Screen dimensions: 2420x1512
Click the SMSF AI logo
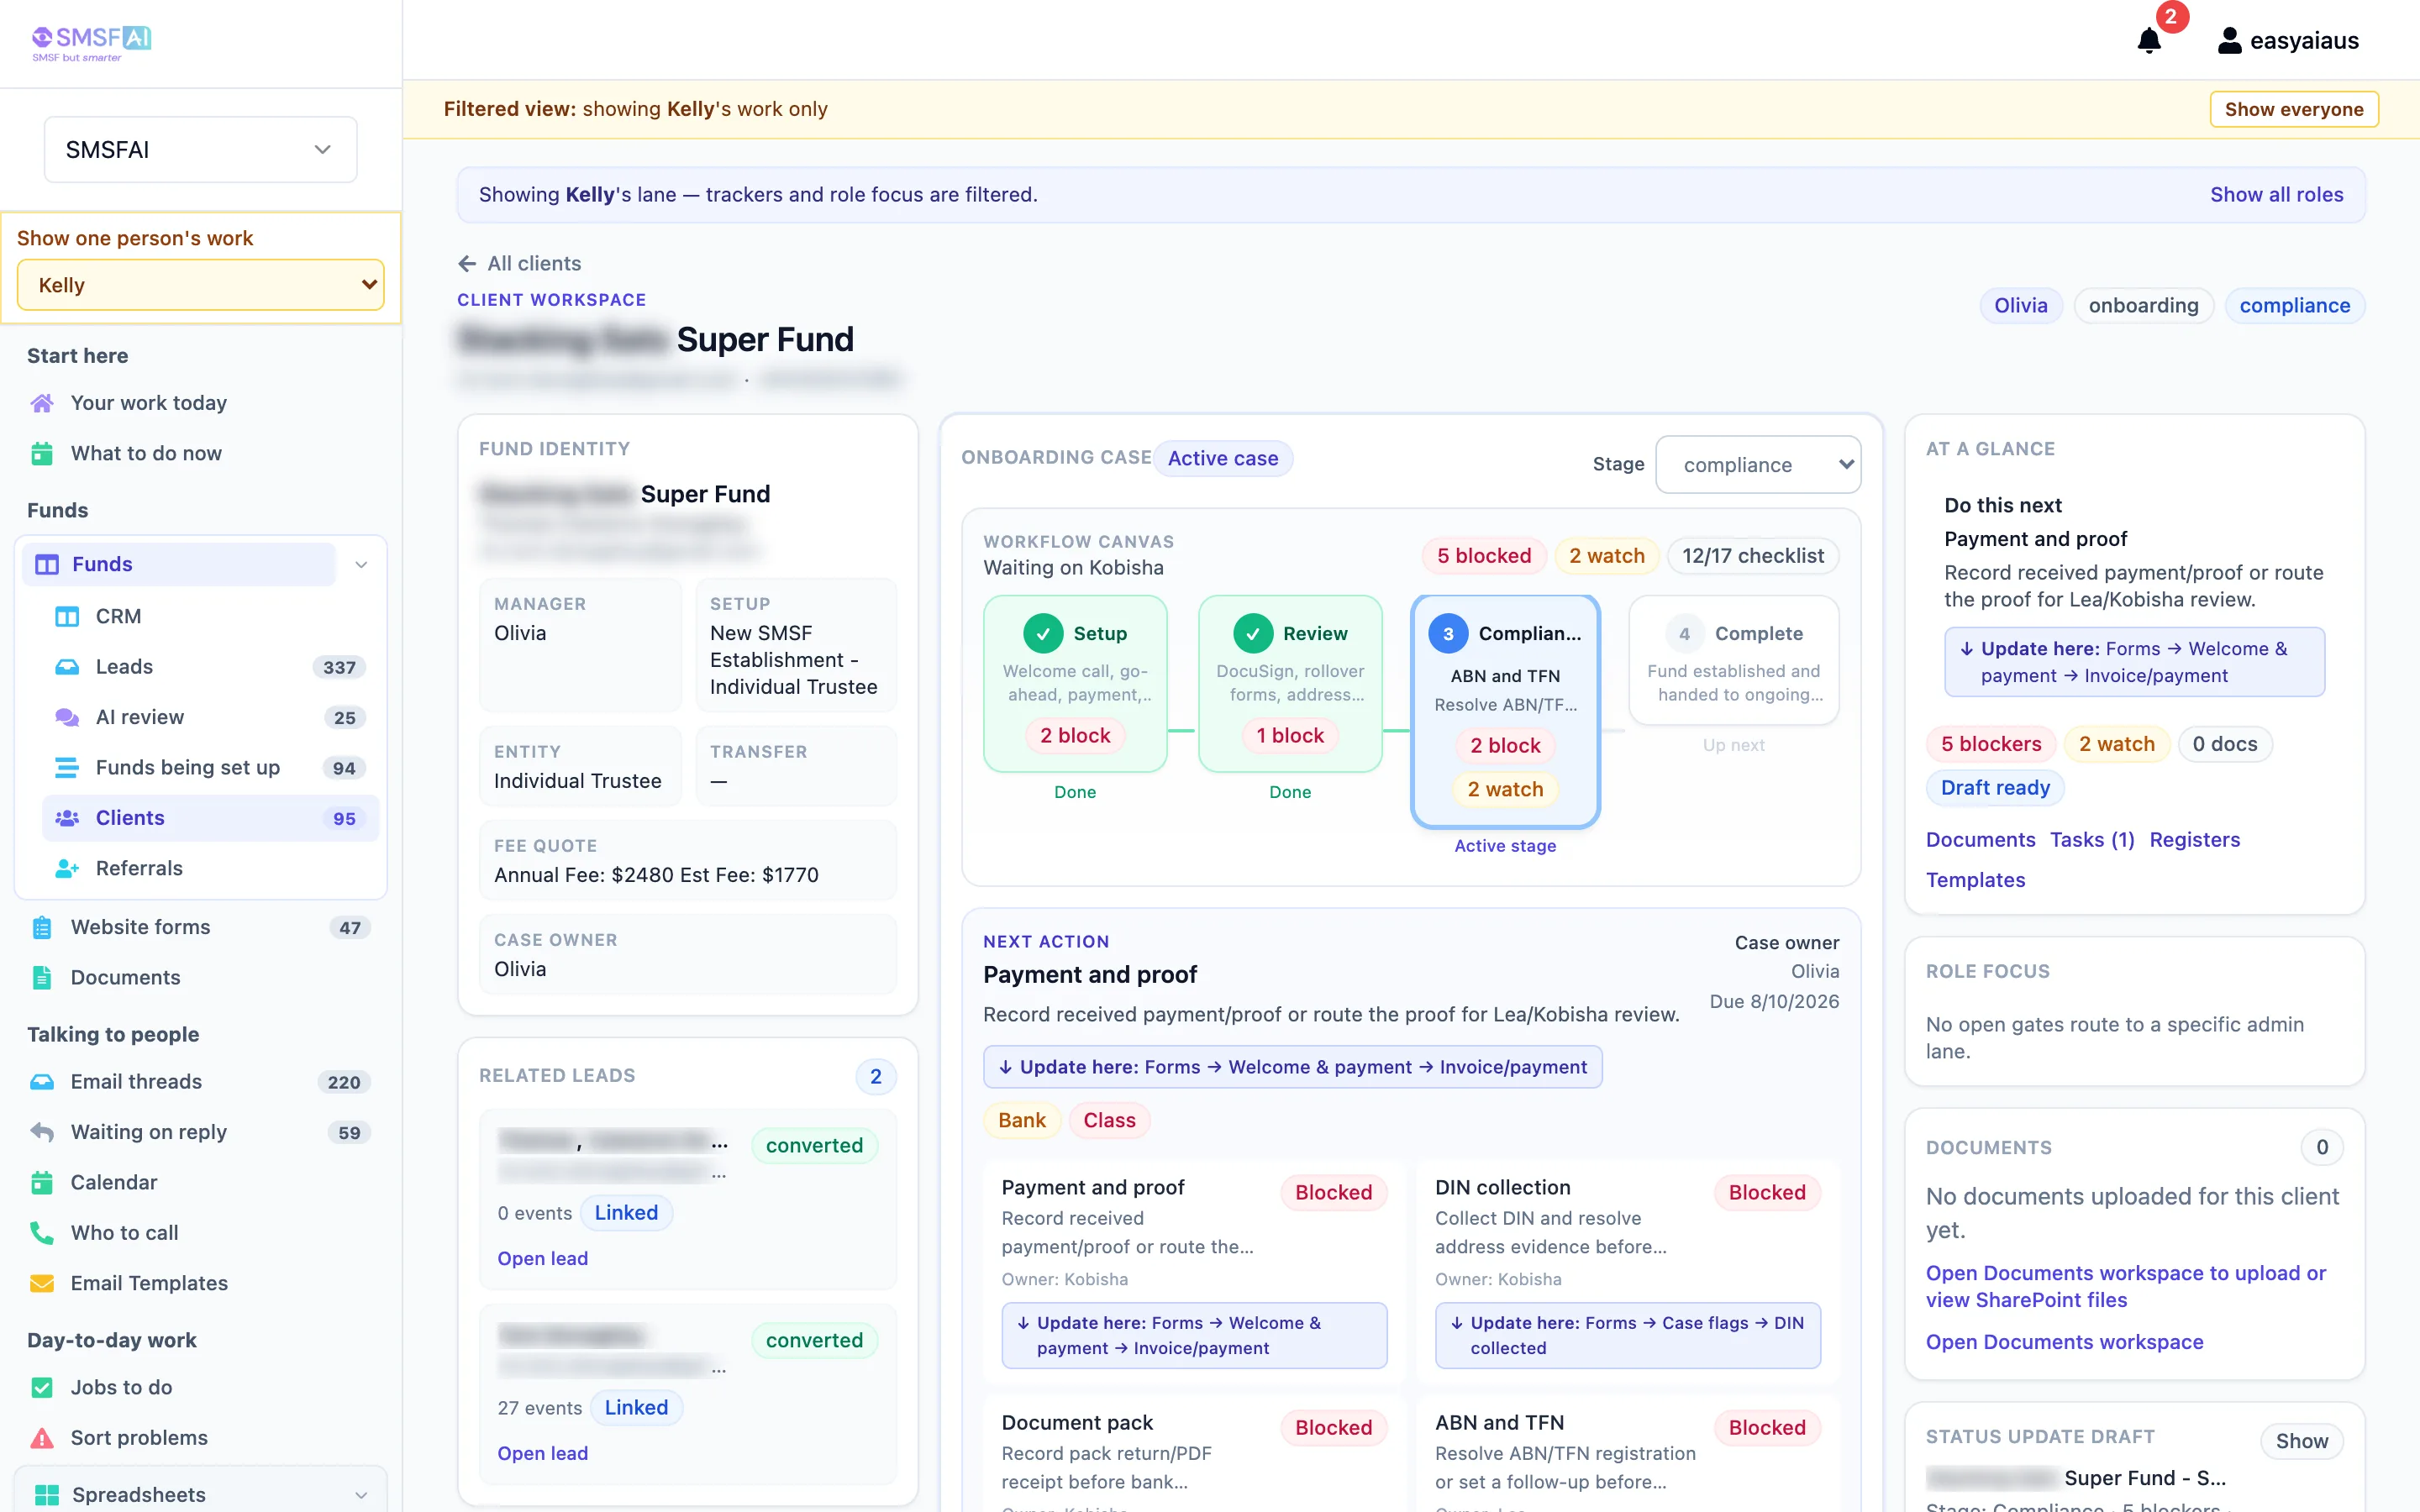(x=91, y=43)
